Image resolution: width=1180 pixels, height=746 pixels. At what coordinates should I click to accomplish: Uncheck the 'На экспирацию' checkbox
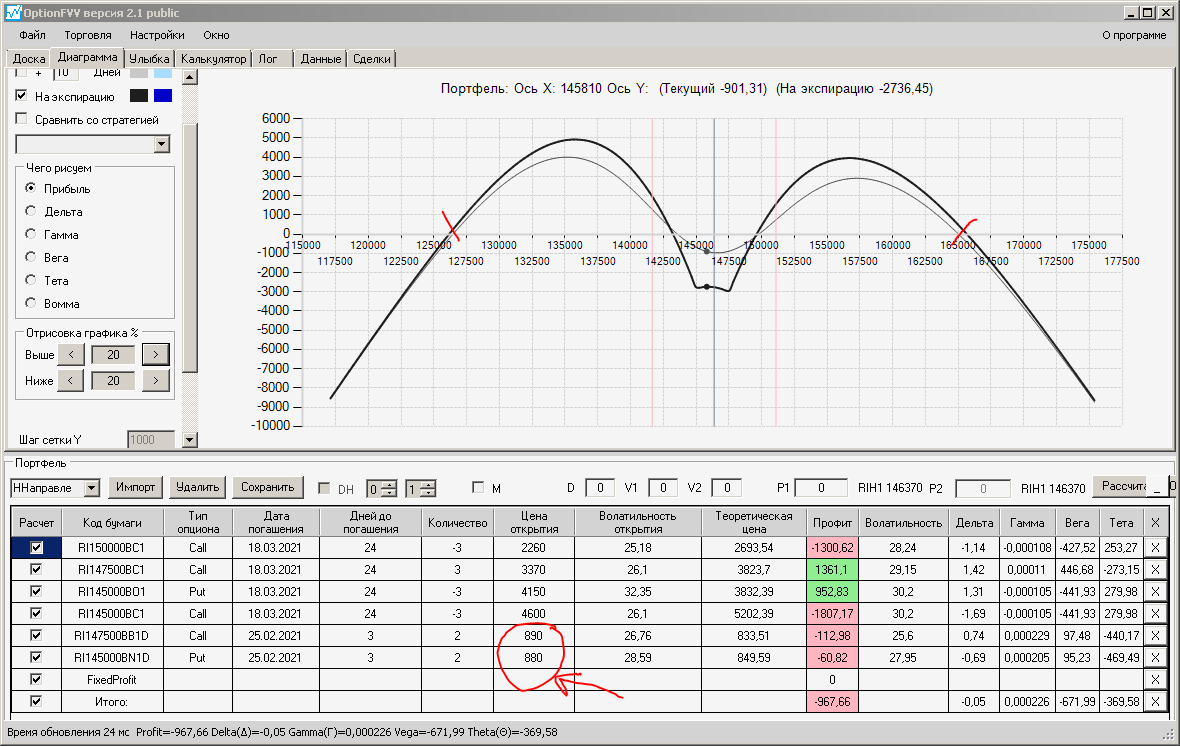[x=22, y=97]
